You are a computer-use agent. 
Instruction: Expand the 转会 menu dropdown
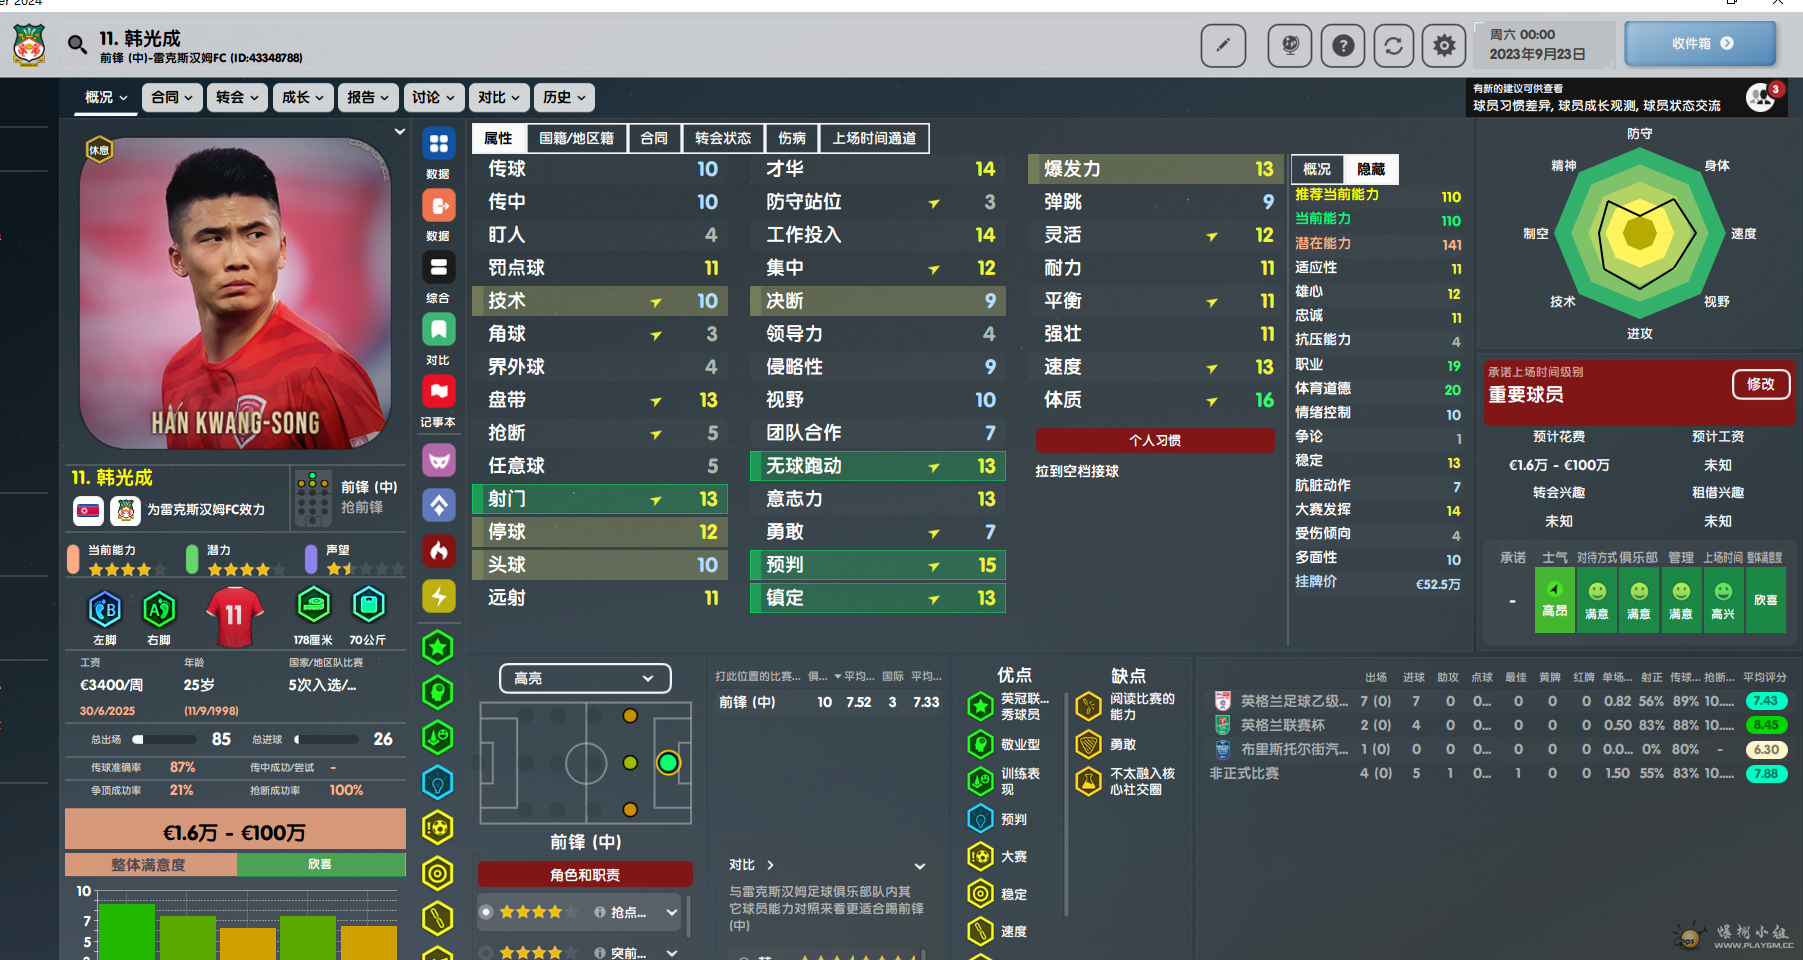pyautogui.click(x=237, y=97)
